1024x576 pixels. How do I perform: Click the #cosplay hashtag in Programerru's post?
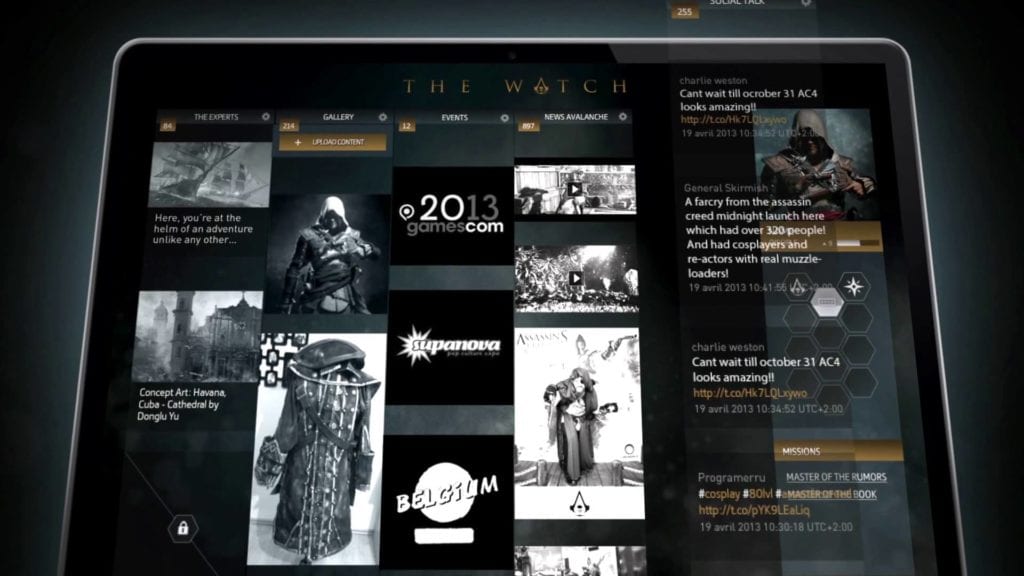coord(723,494)
